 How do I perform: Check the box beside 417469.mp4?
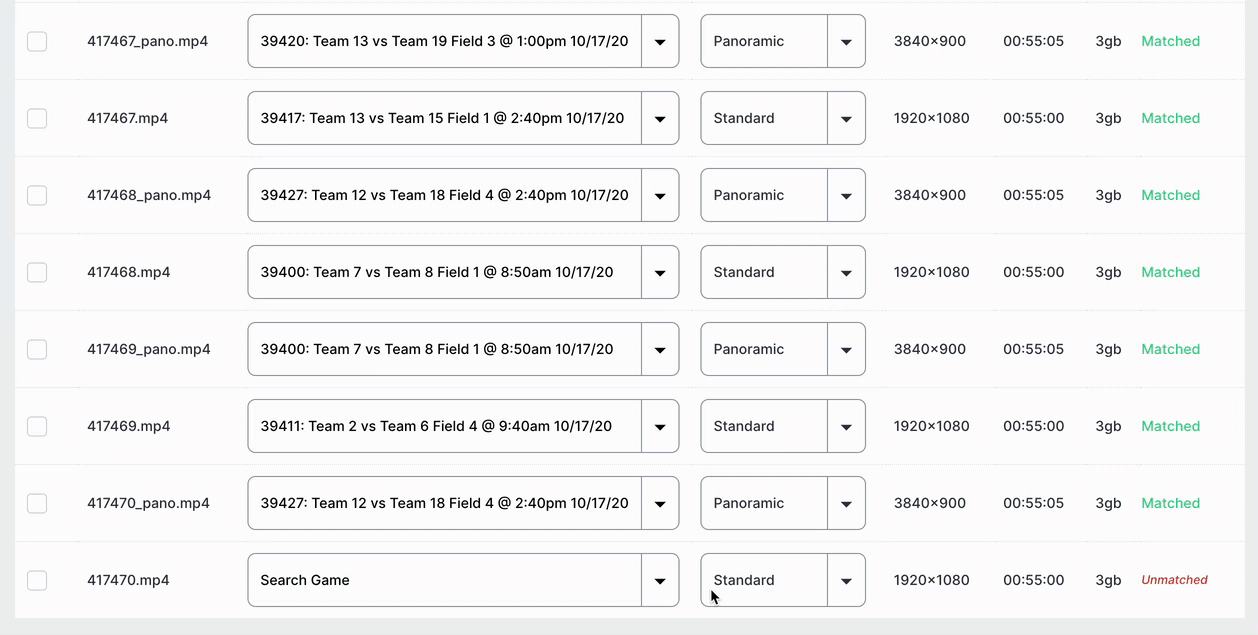[x=37, y=426]
